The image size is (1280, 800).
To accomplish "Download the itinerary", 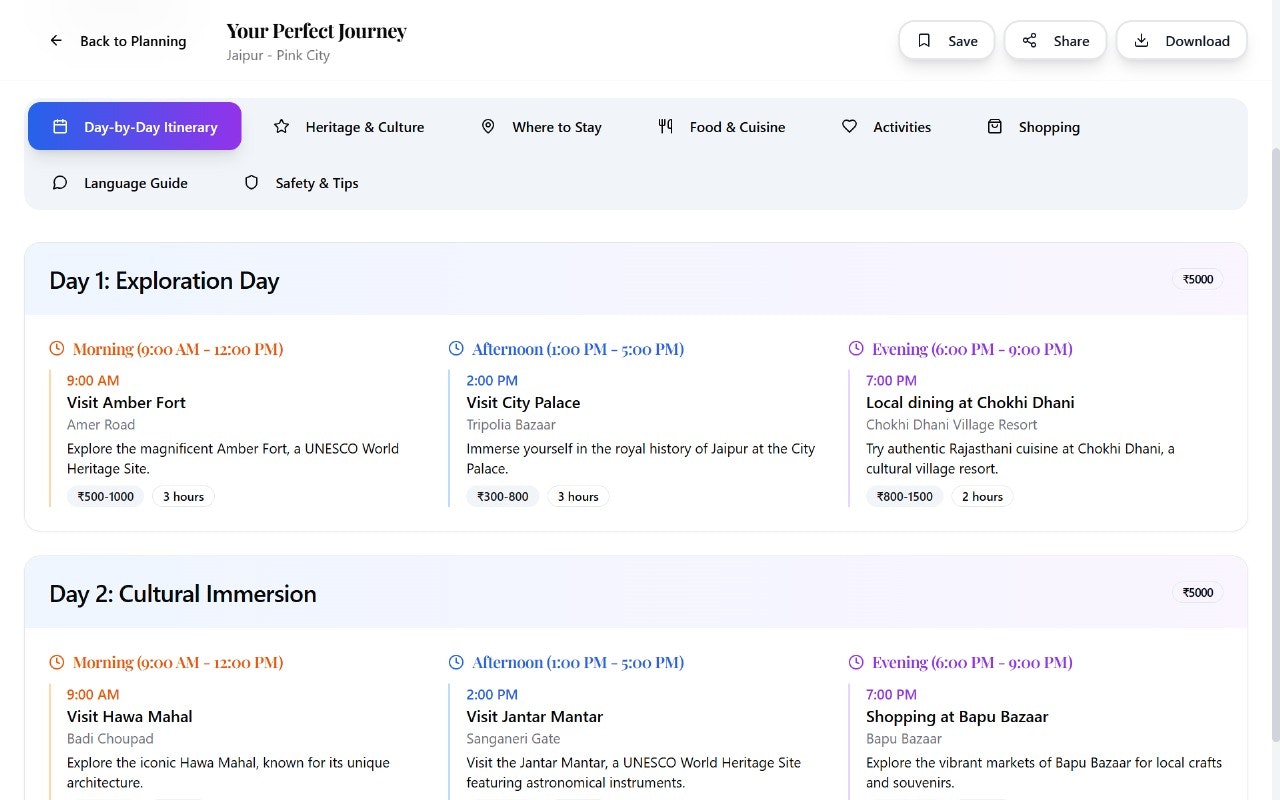I will pos(1181,41).
